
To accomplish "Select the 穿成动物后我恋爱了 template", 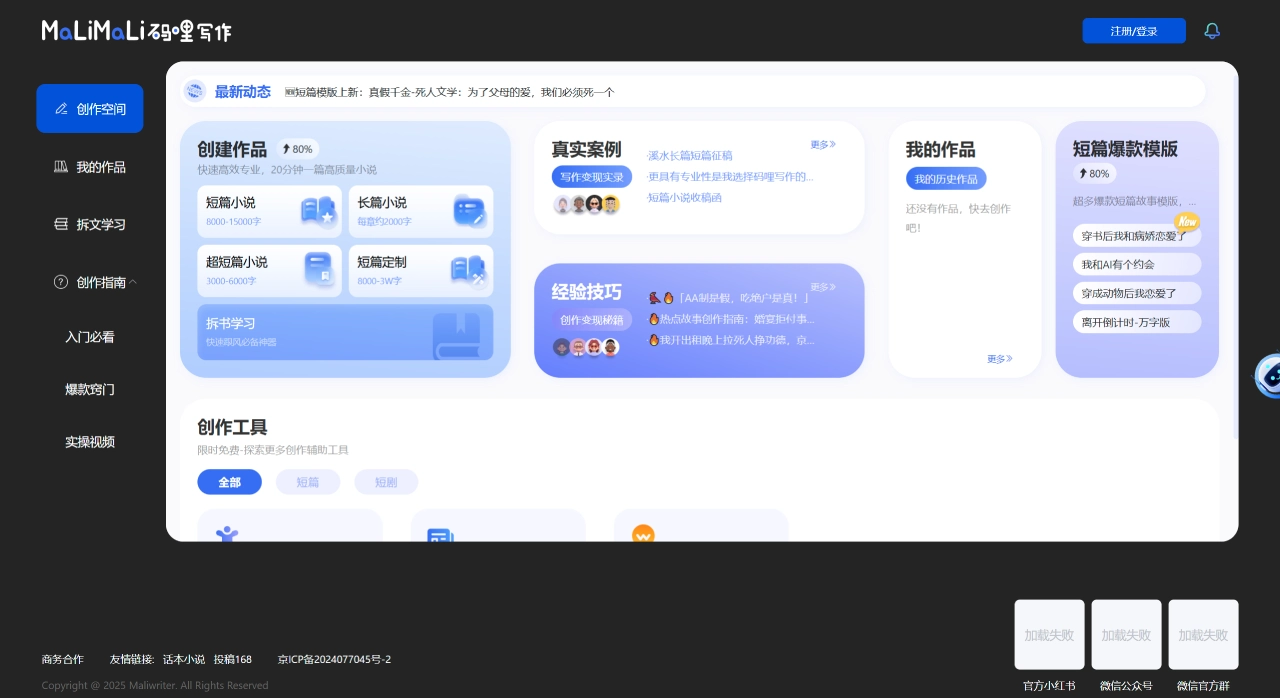I will pyautogui.click(x=1136, y=294).
